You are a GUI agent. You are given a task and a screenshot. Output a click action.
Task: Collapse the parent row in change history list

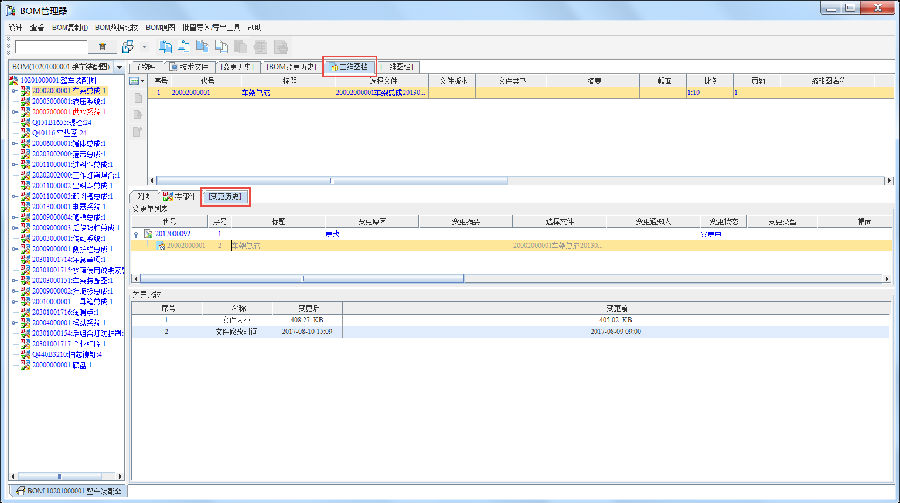pyautogui.click(x=136, y=233)
